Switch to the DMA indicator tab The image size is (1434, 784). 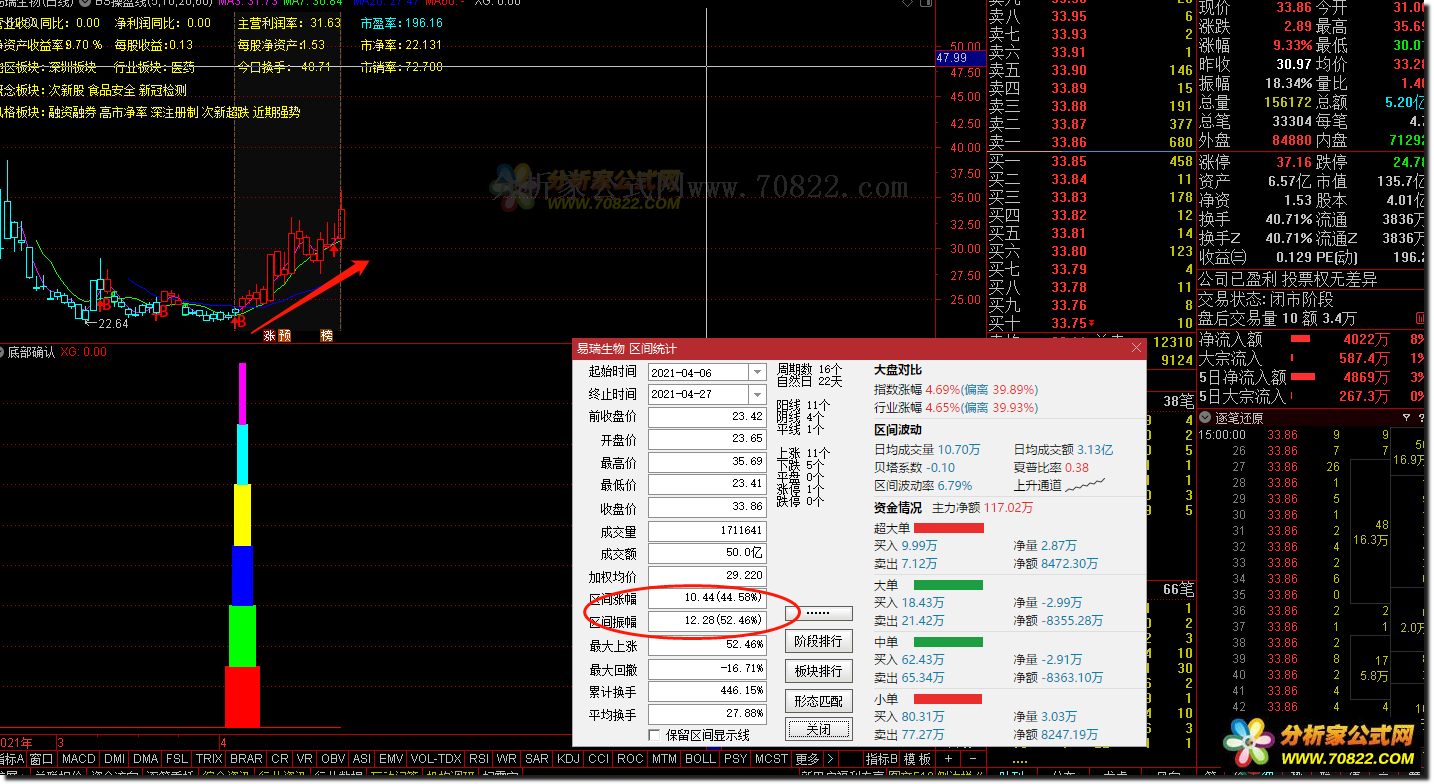click(146, 759)
